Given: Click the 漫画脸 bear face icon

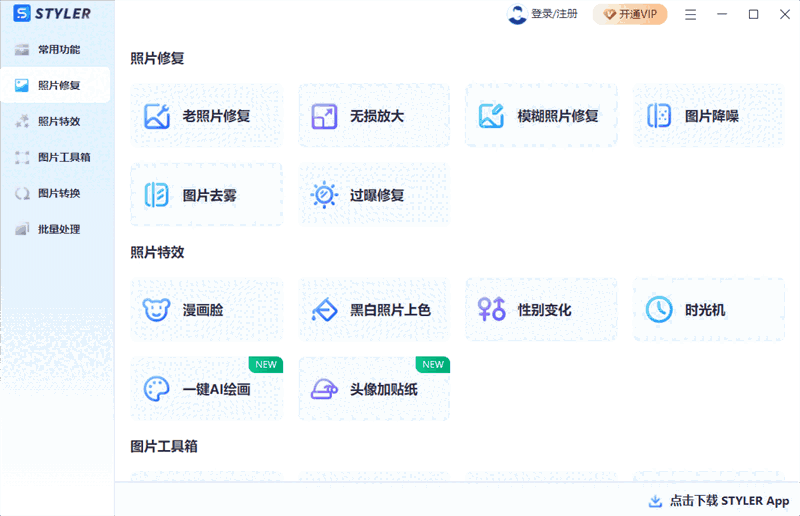Looking at the screenshot, I should 156,310.
